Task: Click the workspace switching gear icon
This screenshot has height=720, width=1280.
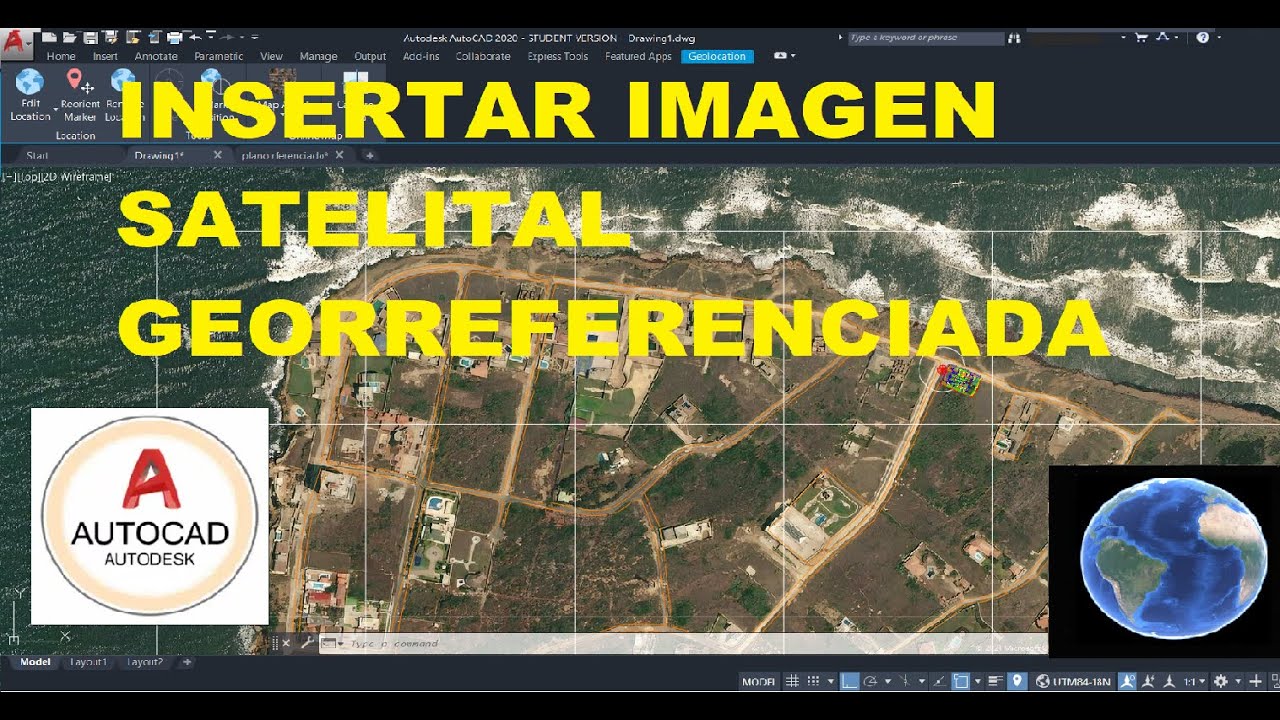Action: (1221, 681)
